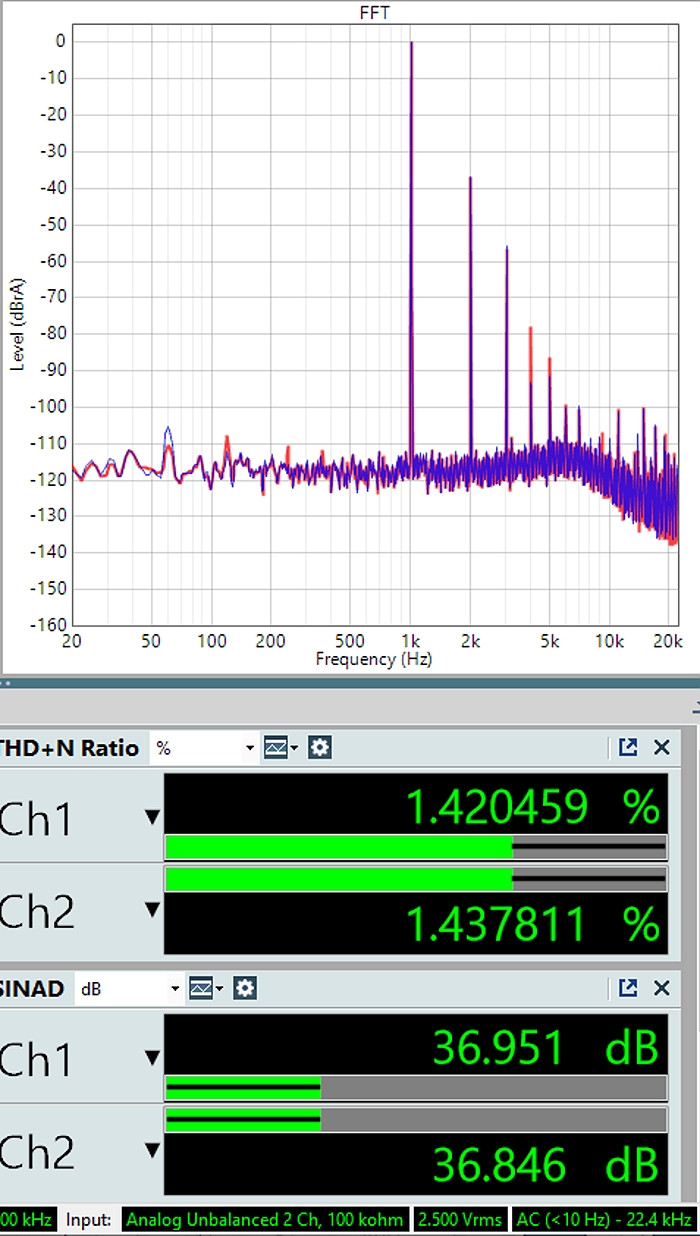Open THD+N Ratio settings gear
The height and width of the screenshot is (1236, 700).
coord(319,747)
